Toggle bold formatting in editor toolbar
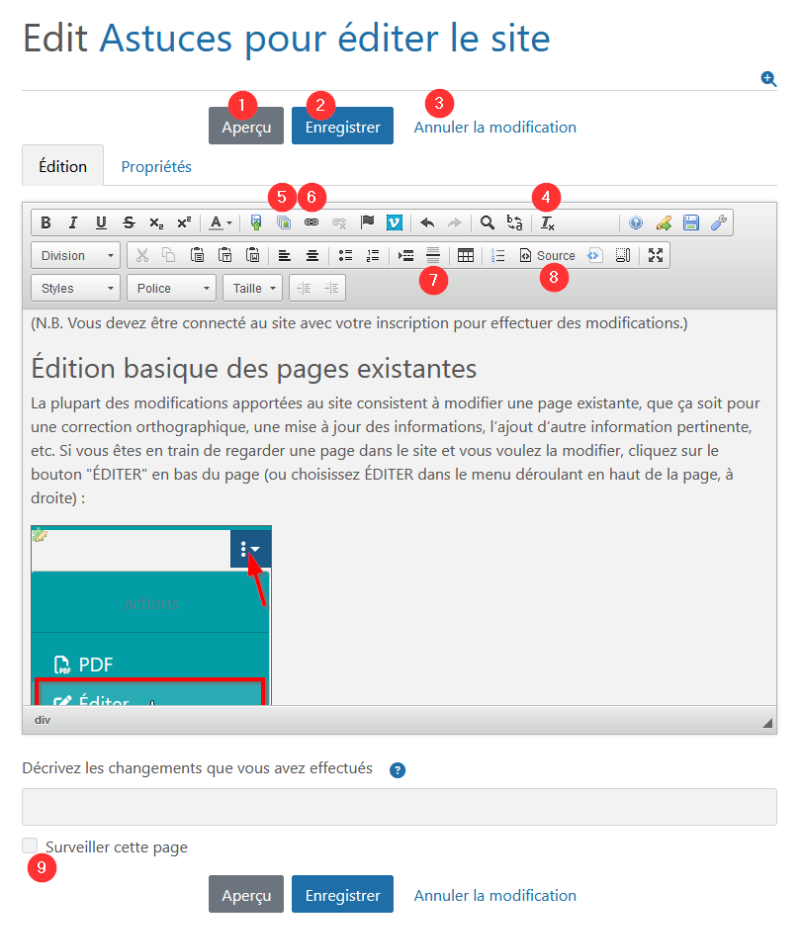Screen dimensions: 800x926 click(x=45, y=223)
